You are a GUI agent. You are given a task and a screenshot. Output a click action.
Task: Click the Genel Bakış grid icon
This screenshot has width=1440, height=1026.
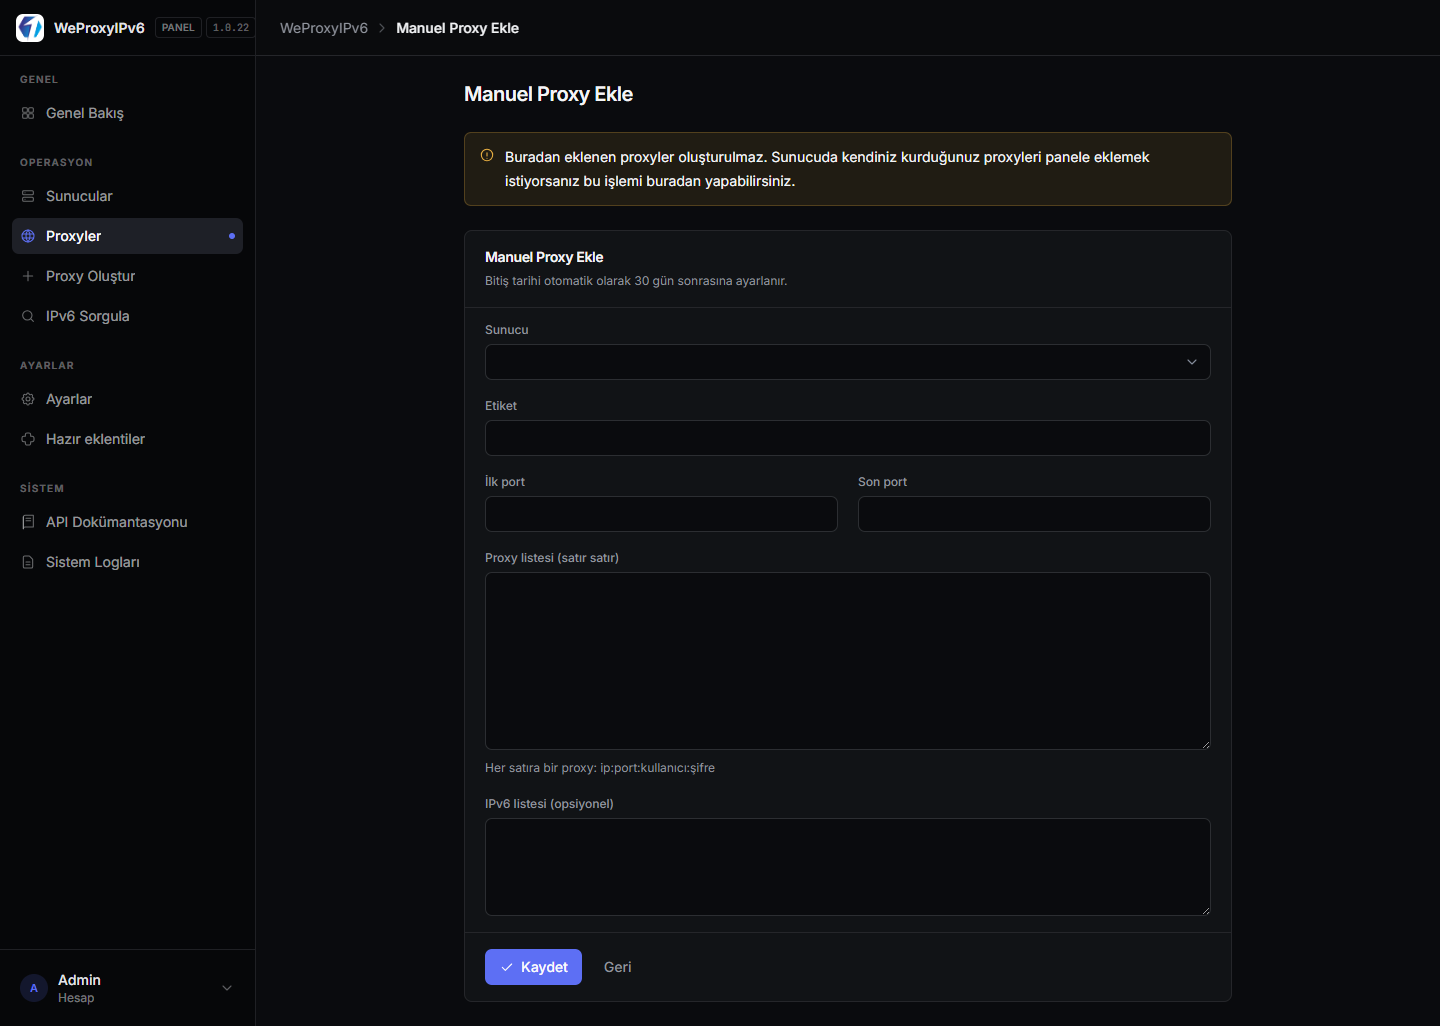(x=28, y=113)
